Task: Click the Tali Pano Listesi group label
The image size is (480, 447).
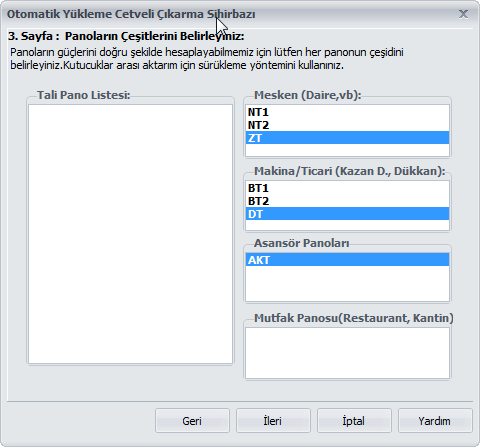Action: (x=83, y=95)
